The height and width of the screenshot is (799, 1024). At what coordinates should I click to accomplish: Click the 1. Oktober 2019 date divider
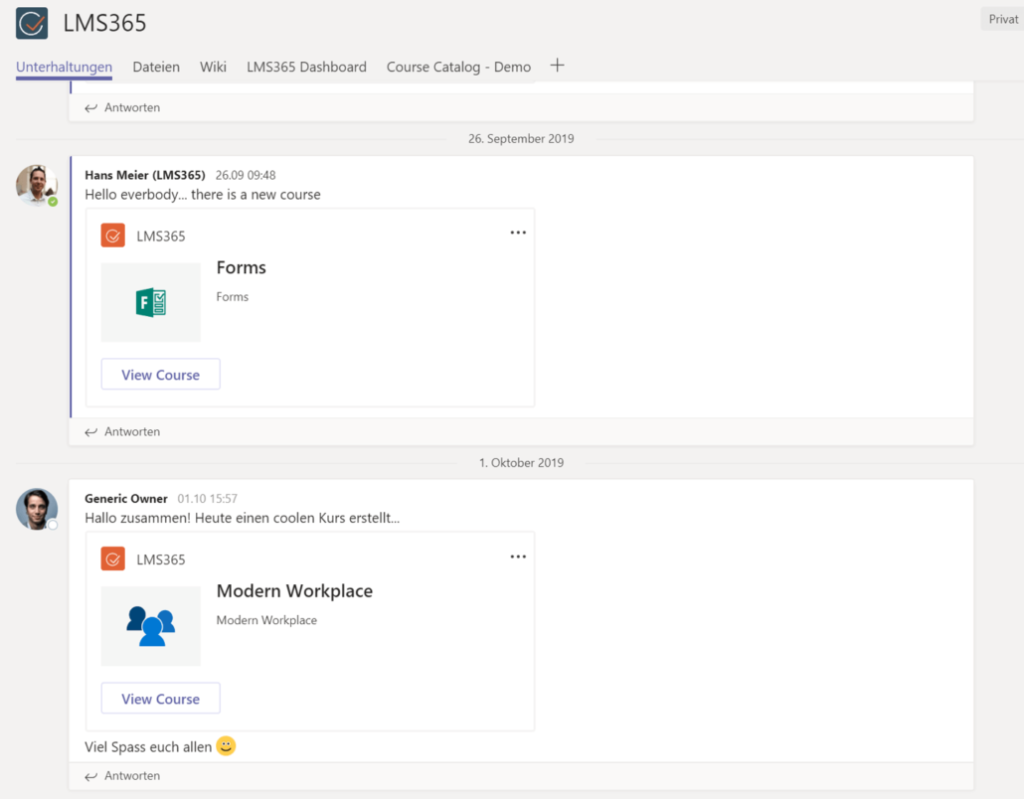pyautogui.click(x=521, y=462)
